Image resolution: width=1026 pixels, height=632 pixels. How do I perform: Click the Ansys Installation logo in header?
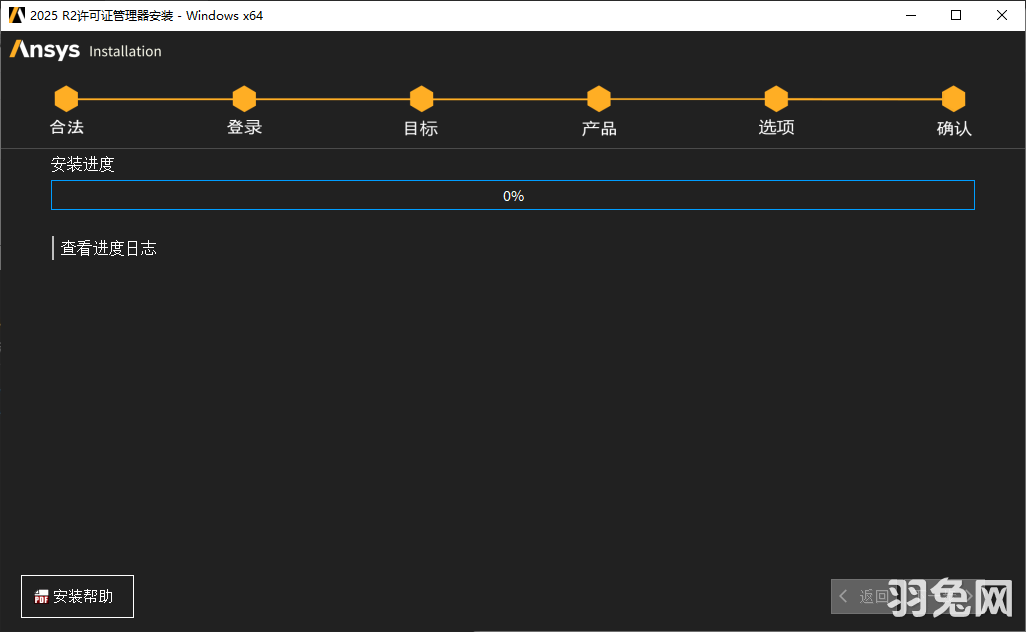[x=85, y=50]
